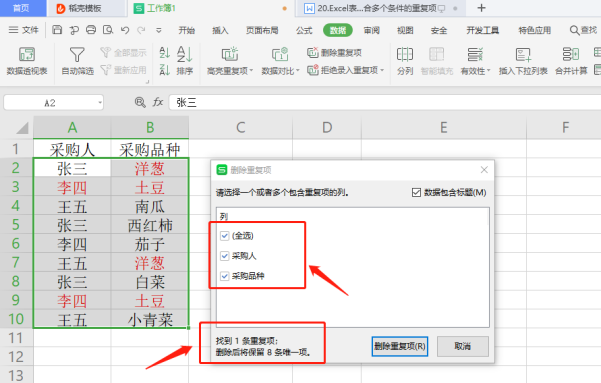This screenshot has height=383, width=601.
Task: Click cell B10 containing 小青菜
Action: point(150,319)
